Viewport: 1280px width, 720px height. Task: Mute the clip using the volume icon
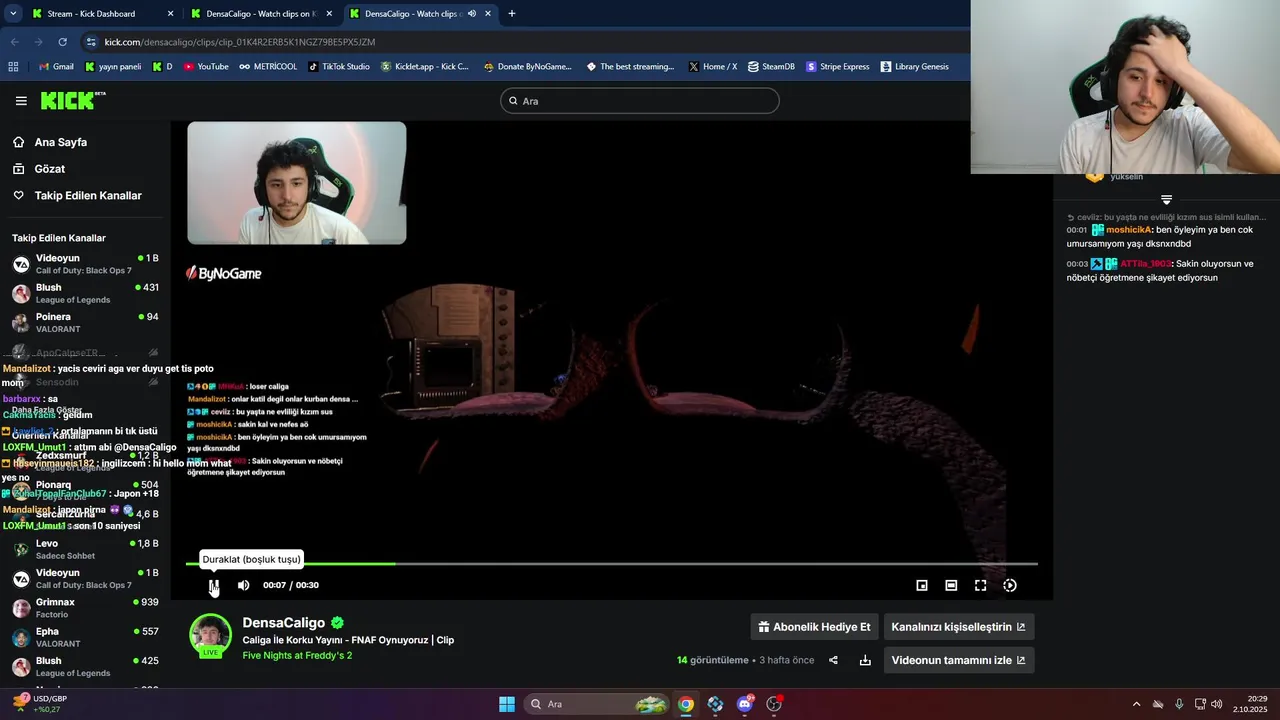243,585
